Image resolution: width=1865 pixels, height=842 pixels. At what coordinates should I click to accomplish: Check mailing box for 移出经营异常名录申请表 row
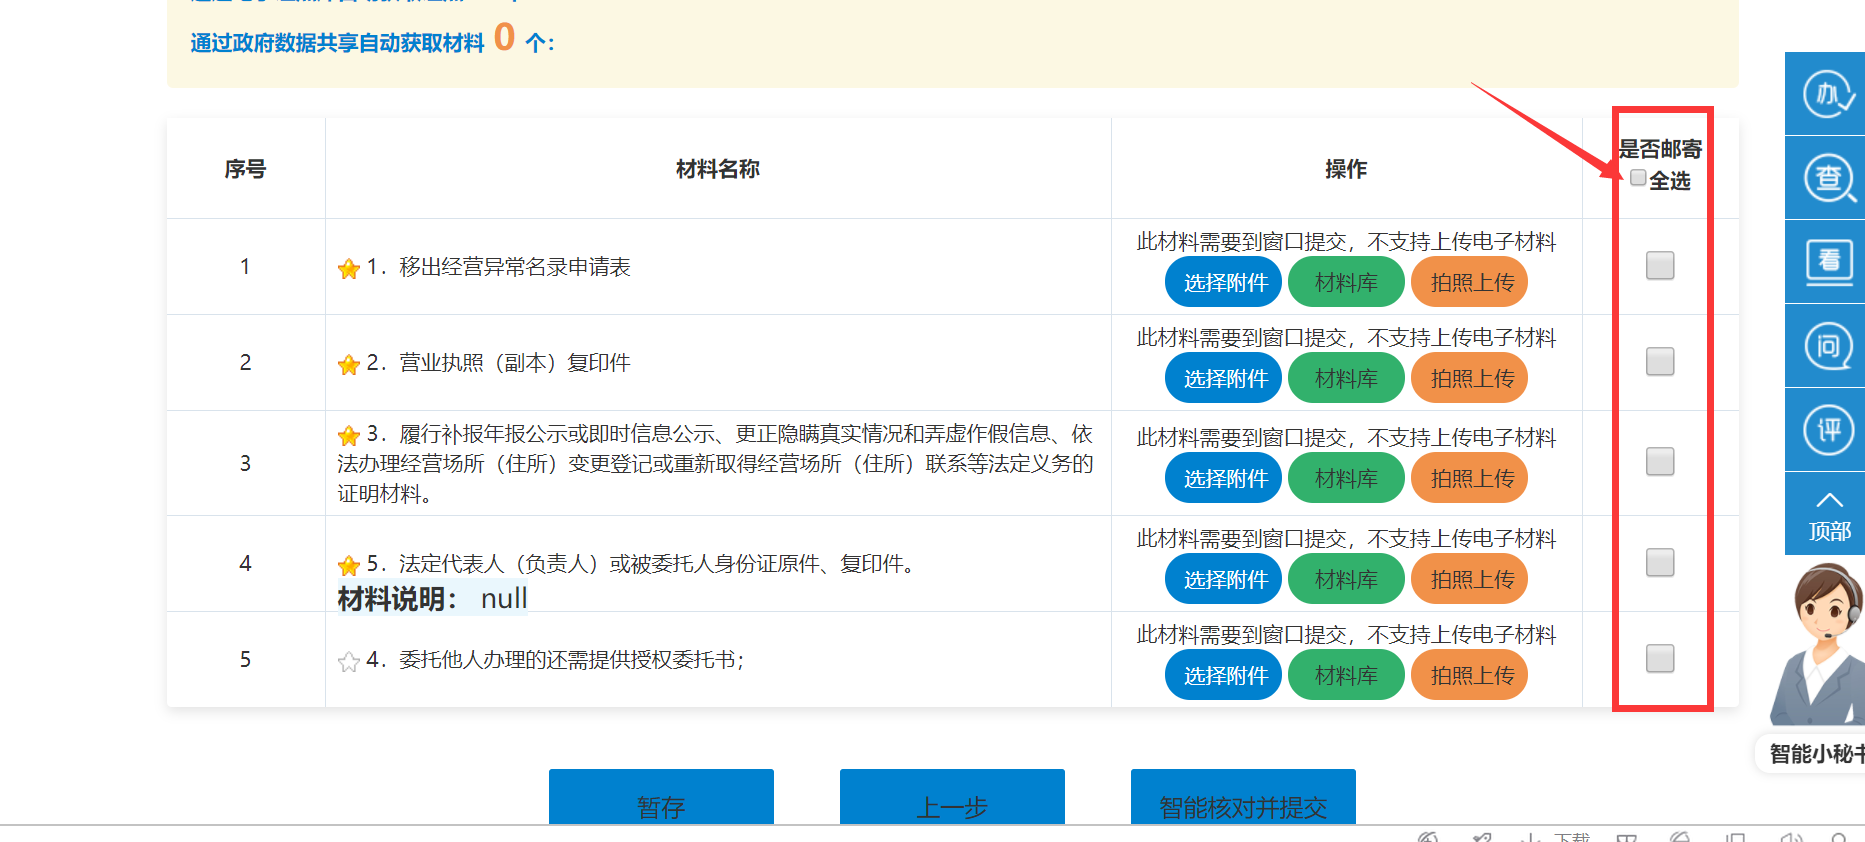[1659, 265]
